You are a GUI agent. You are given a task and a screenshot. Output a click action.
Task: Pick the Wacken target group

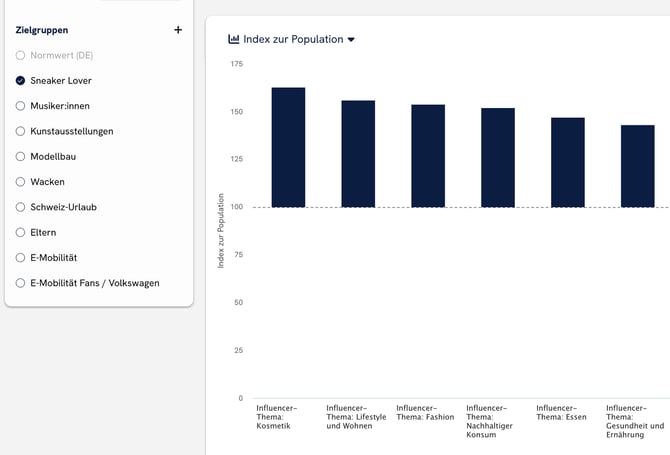[21, 182]
